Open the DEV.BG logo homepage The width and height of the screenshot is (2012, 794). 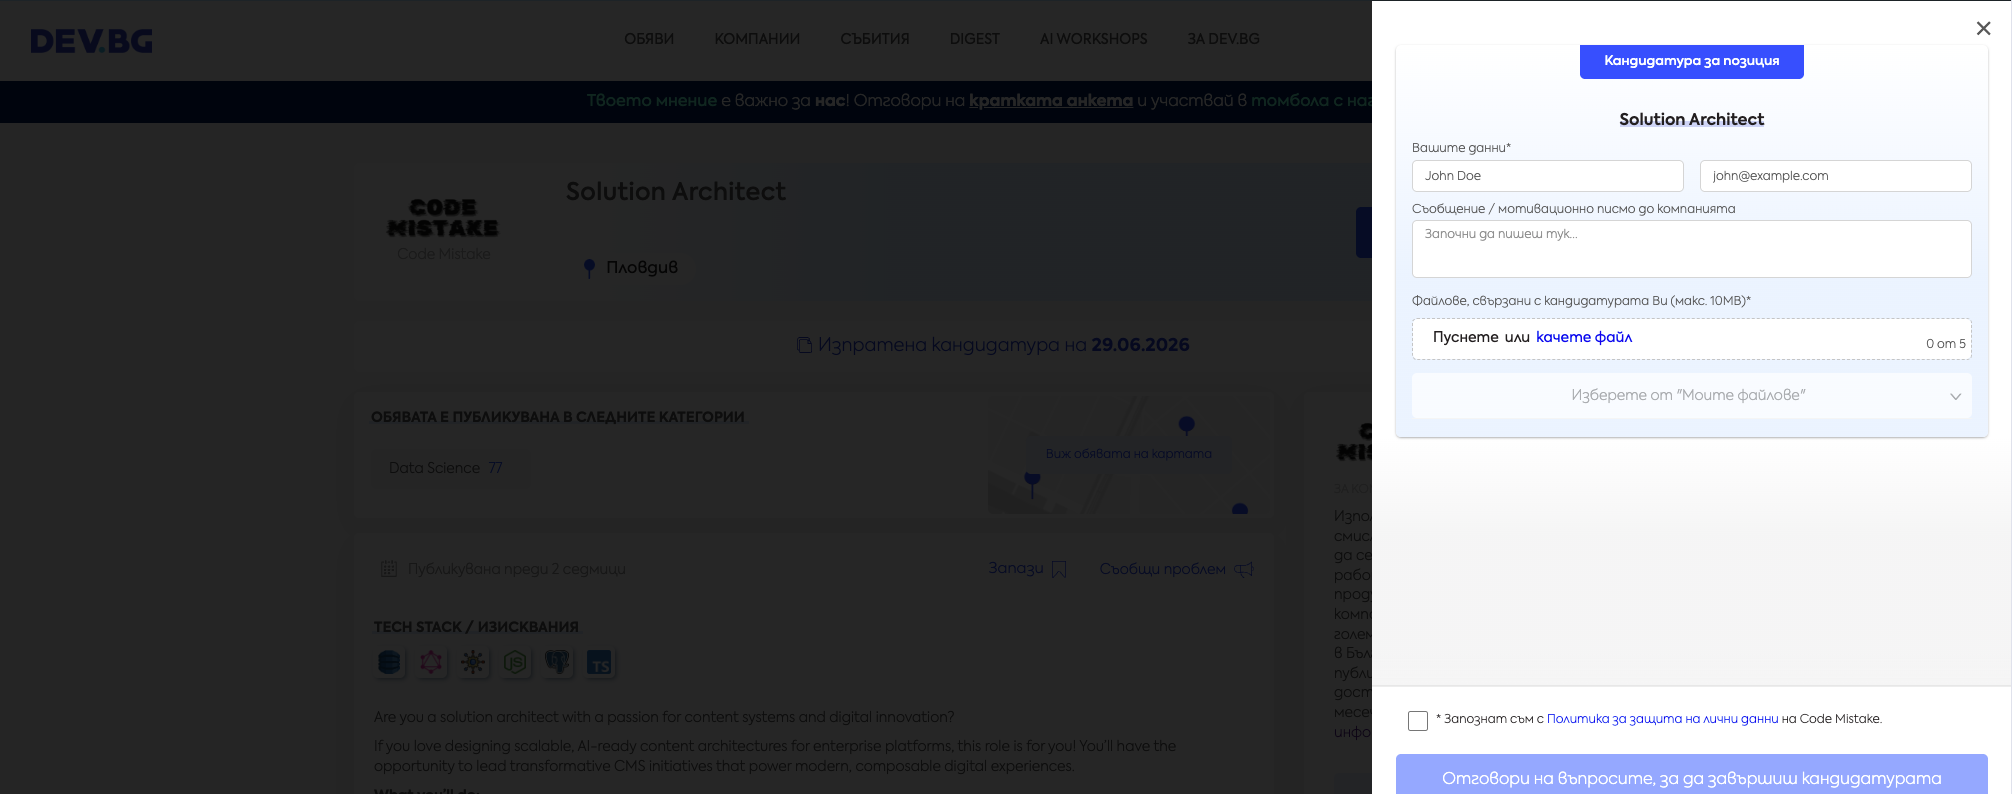click(91, 41)
